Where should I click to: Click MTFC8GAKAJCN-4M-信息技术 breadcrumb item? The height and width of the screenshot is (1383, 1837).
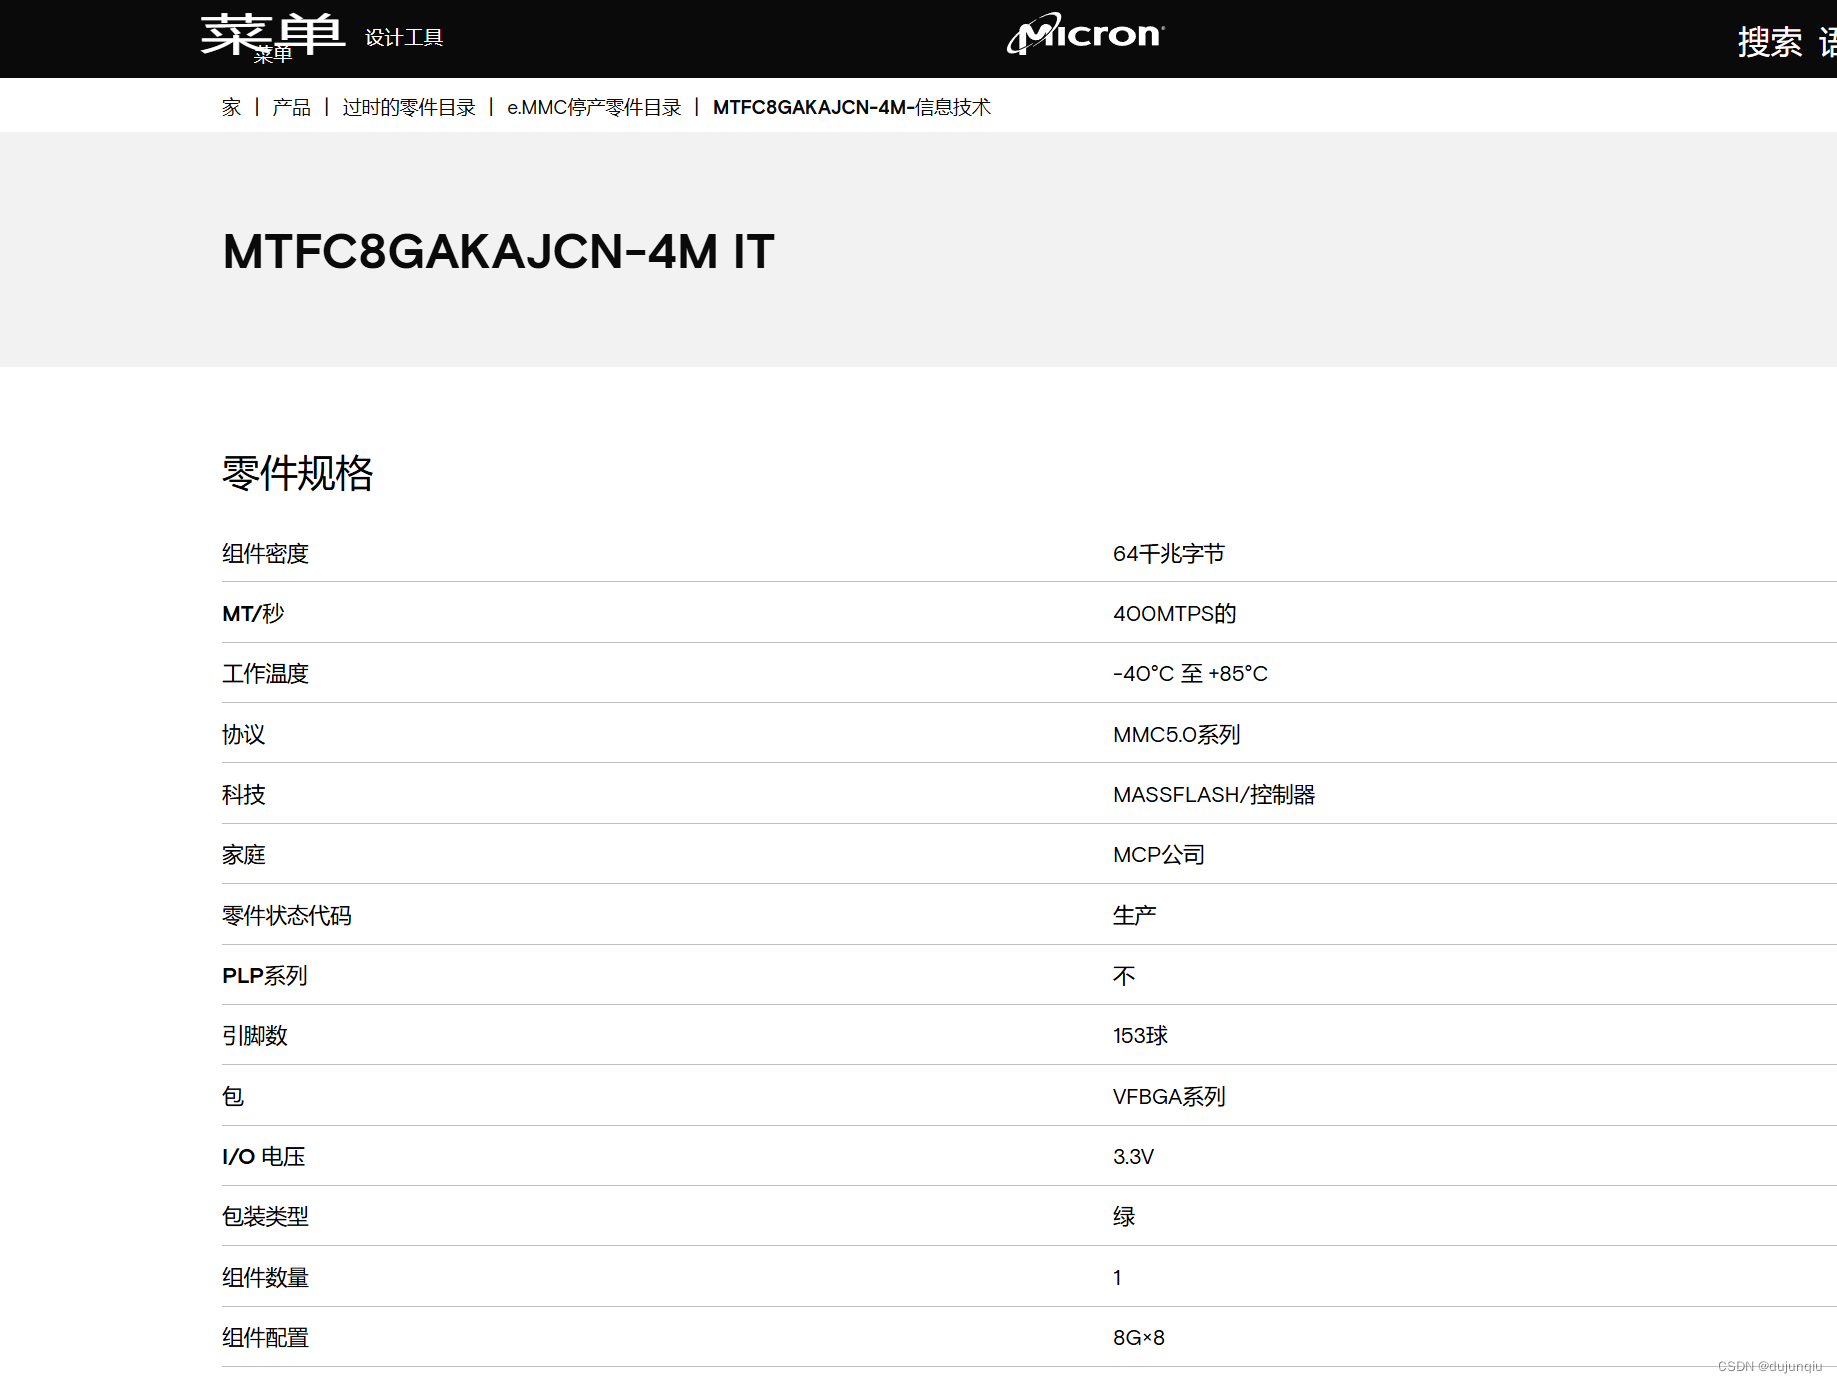pyautogui.click(x=852, y=107)
